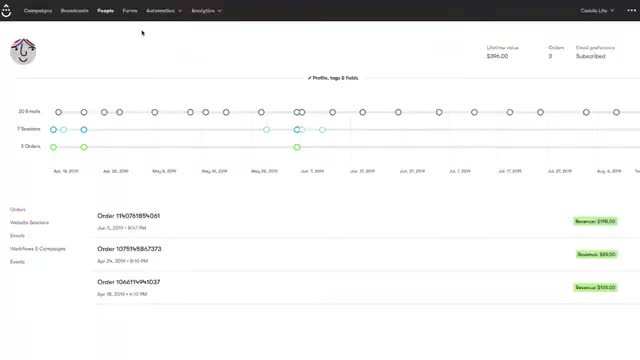Select the first gray email marker on timeline
The height and width of the screenshot is (360, 640).
coord(59,112)
